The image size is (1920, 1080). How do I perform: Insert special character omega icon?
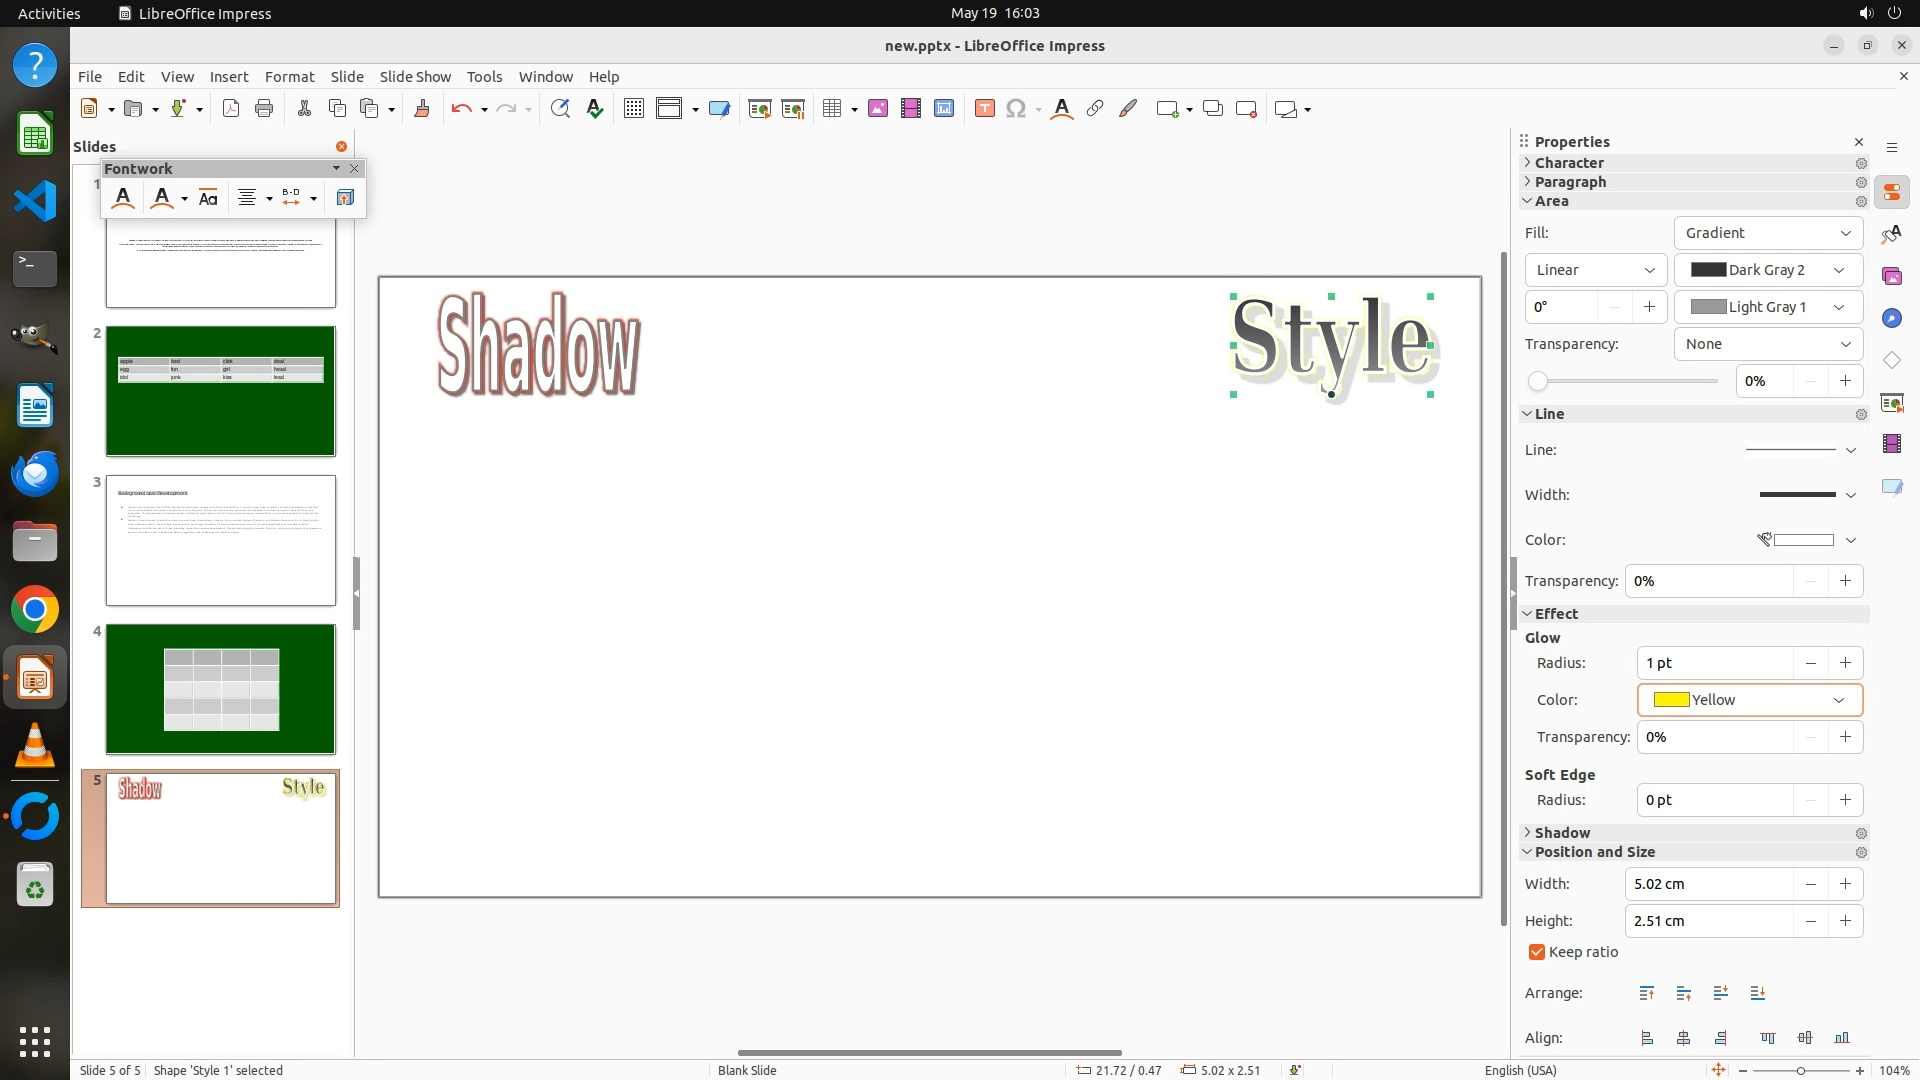point(1016,109)
